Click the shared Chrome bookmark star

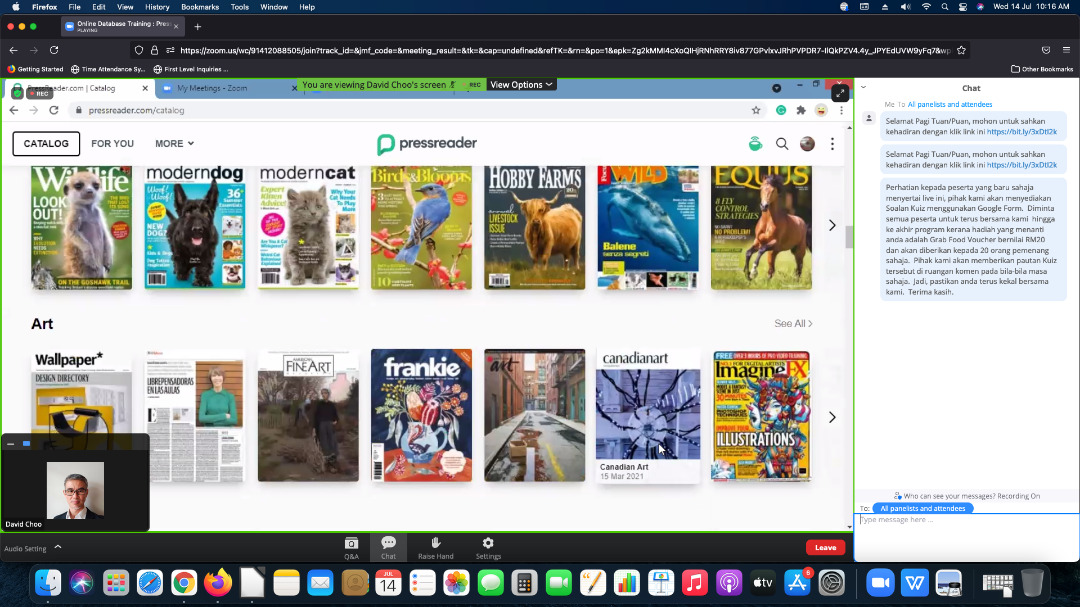[x=756, y=110]
